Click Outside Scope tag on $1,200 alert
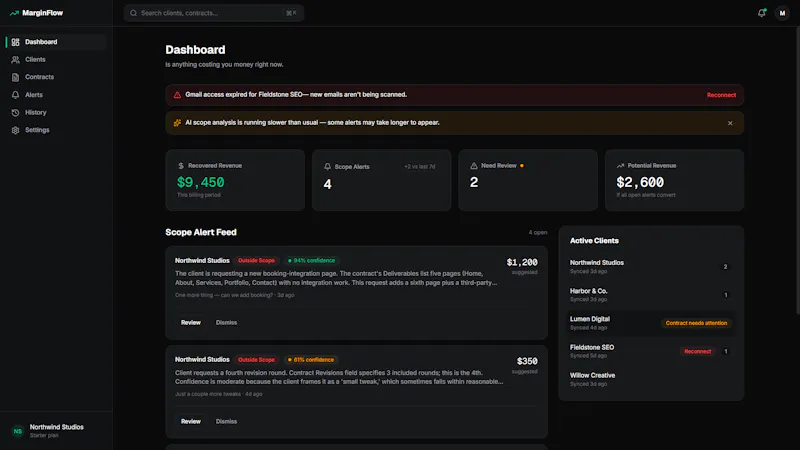This screenshot has height=450, width=800. click(x=256, y=261)
